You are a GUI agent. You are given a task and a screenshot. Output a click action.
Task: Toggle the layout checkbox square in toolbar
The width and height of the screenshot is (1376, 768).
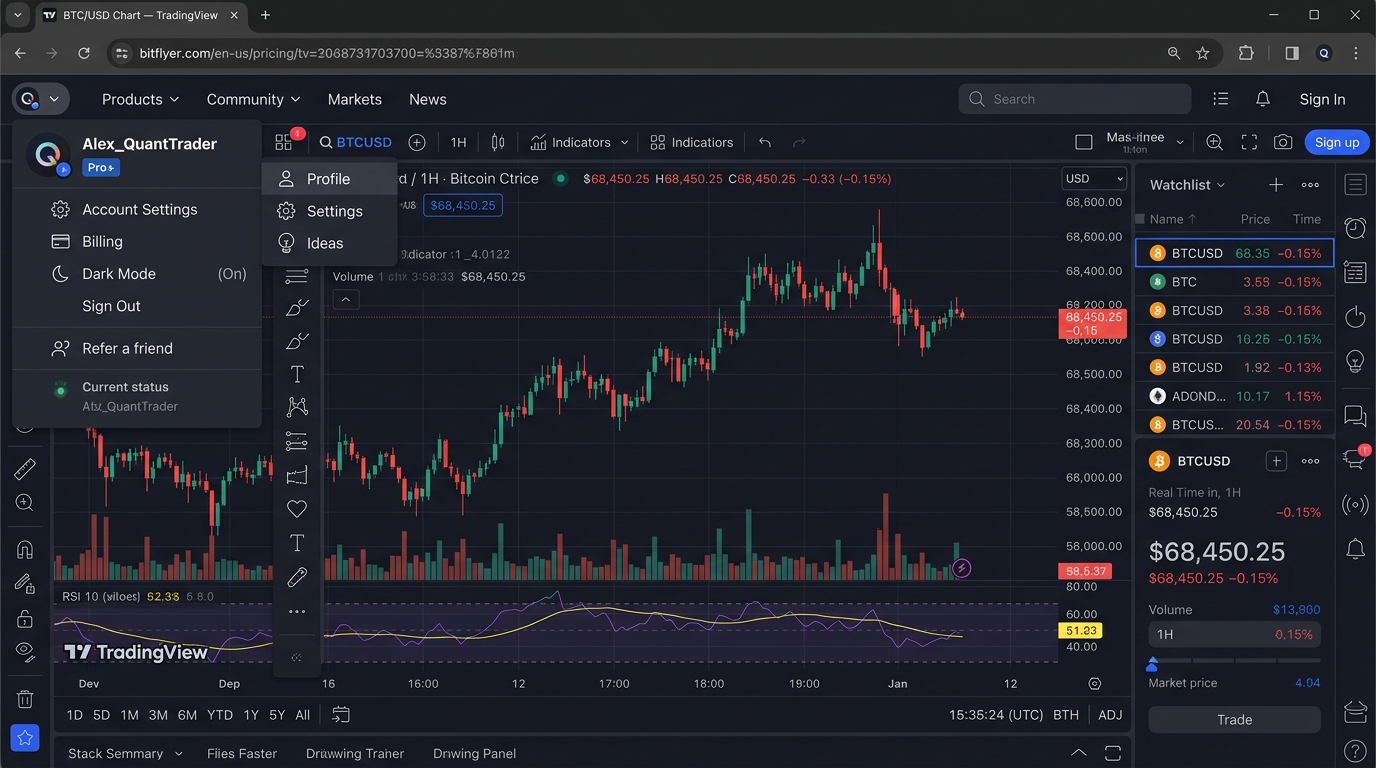coord(1083,142)
